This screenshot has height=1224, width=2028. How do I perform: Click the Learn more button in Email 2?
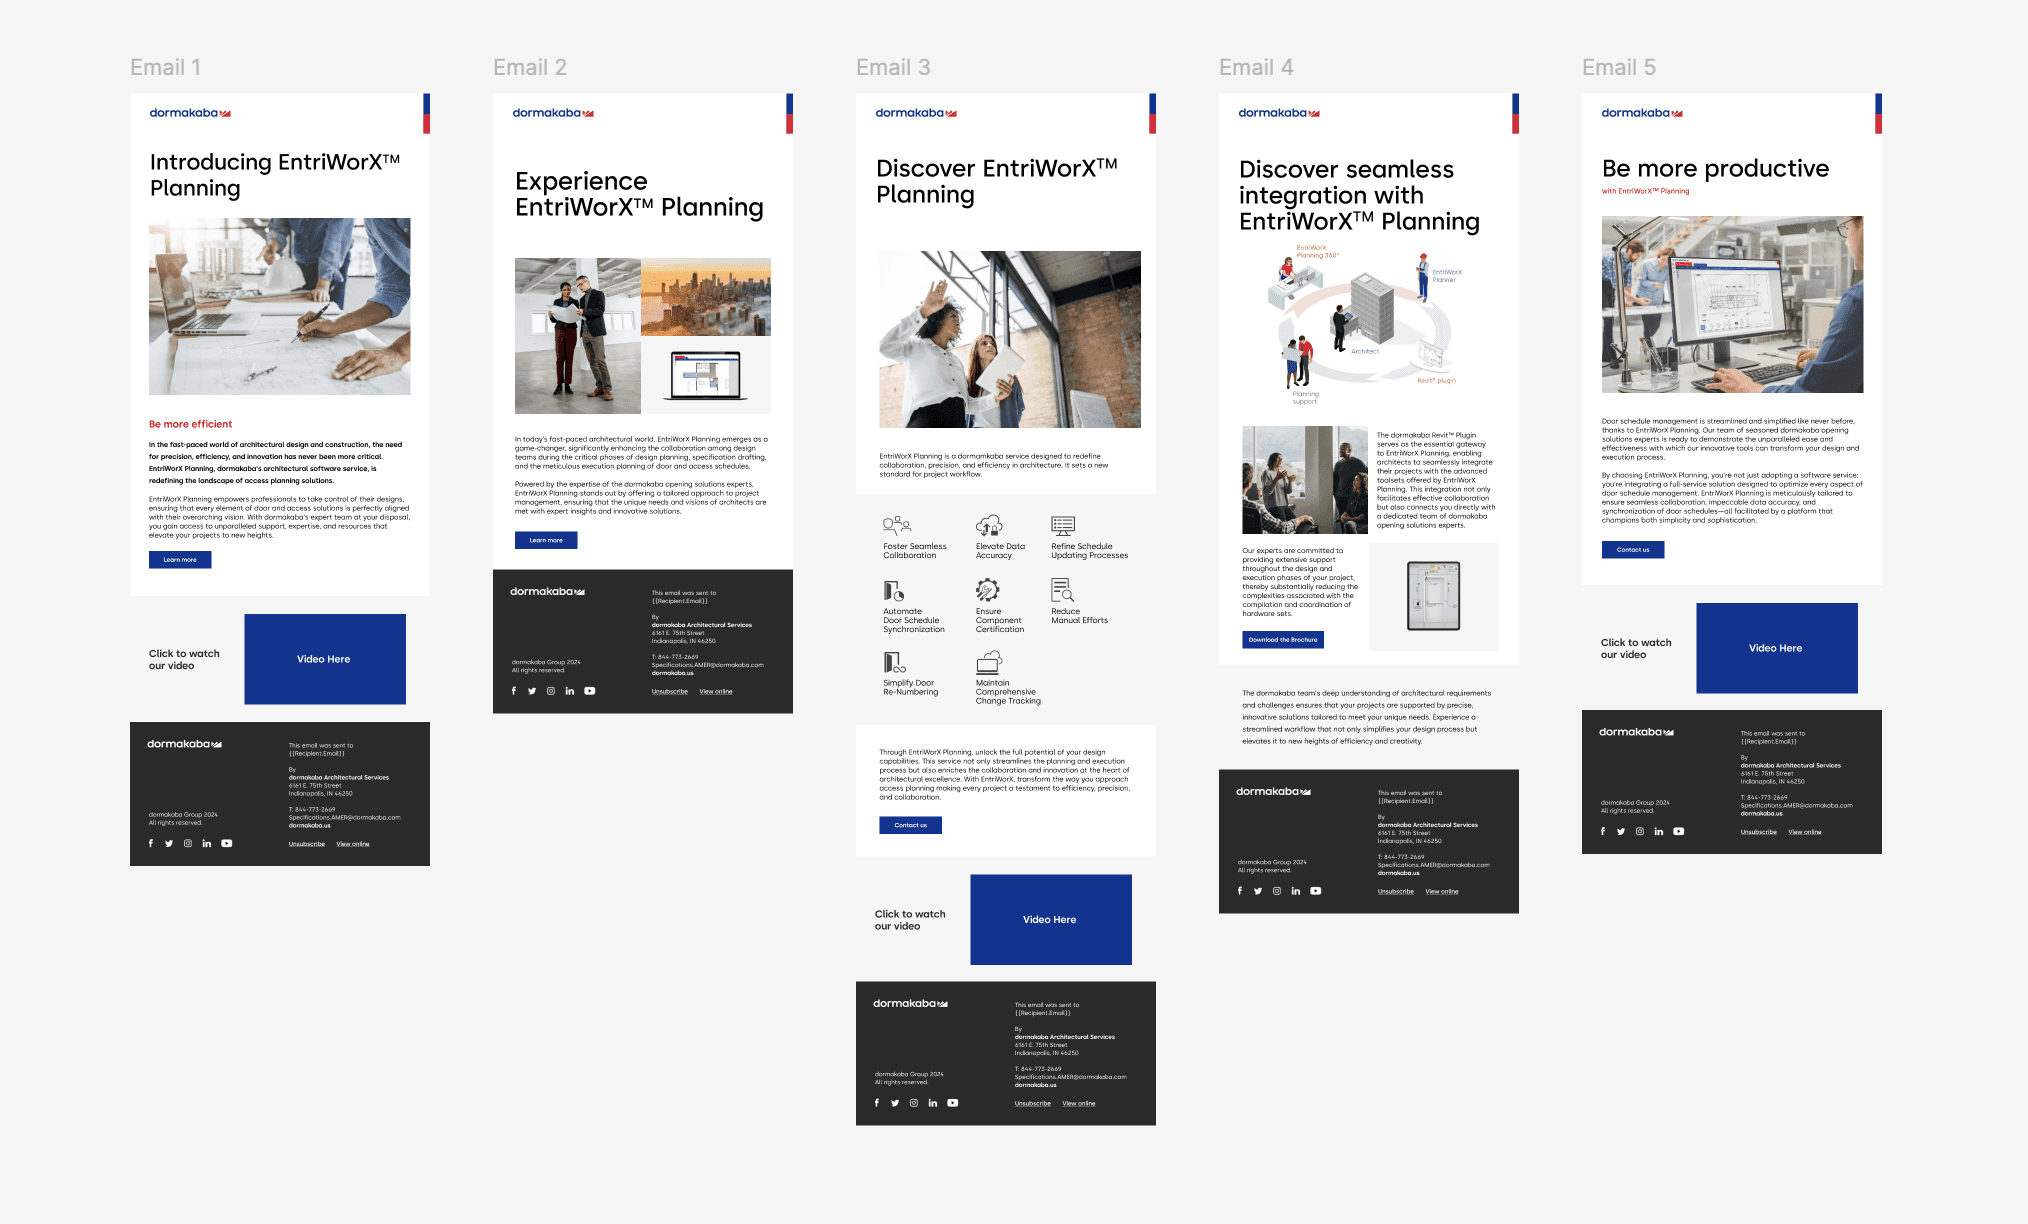[x=546, y=540]
